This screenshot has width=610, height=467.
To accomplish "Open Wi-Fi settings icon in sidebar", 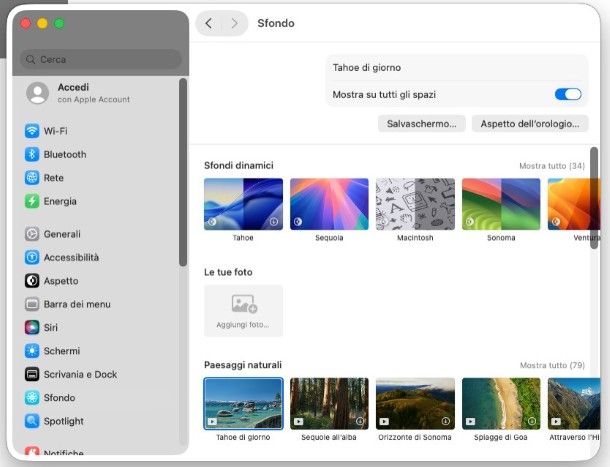I will pos(32,131).
